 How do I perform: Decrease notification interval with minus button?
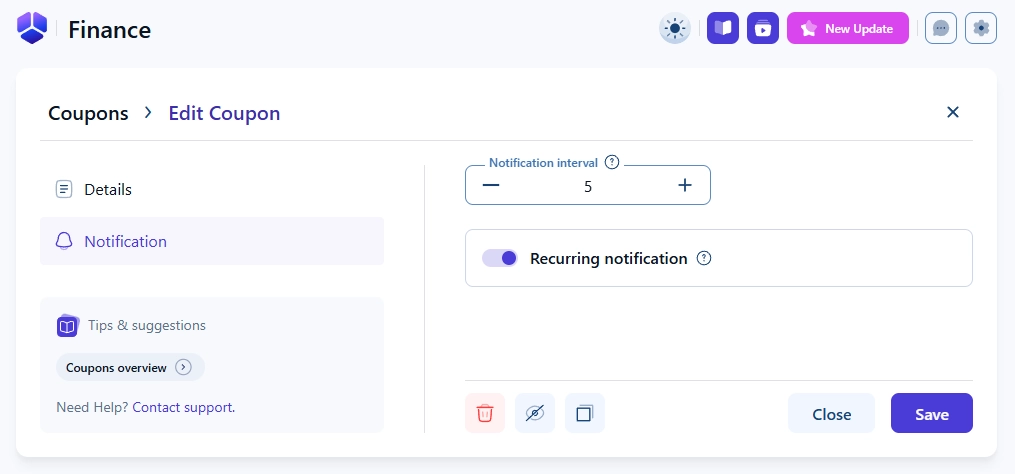(490, 185)
